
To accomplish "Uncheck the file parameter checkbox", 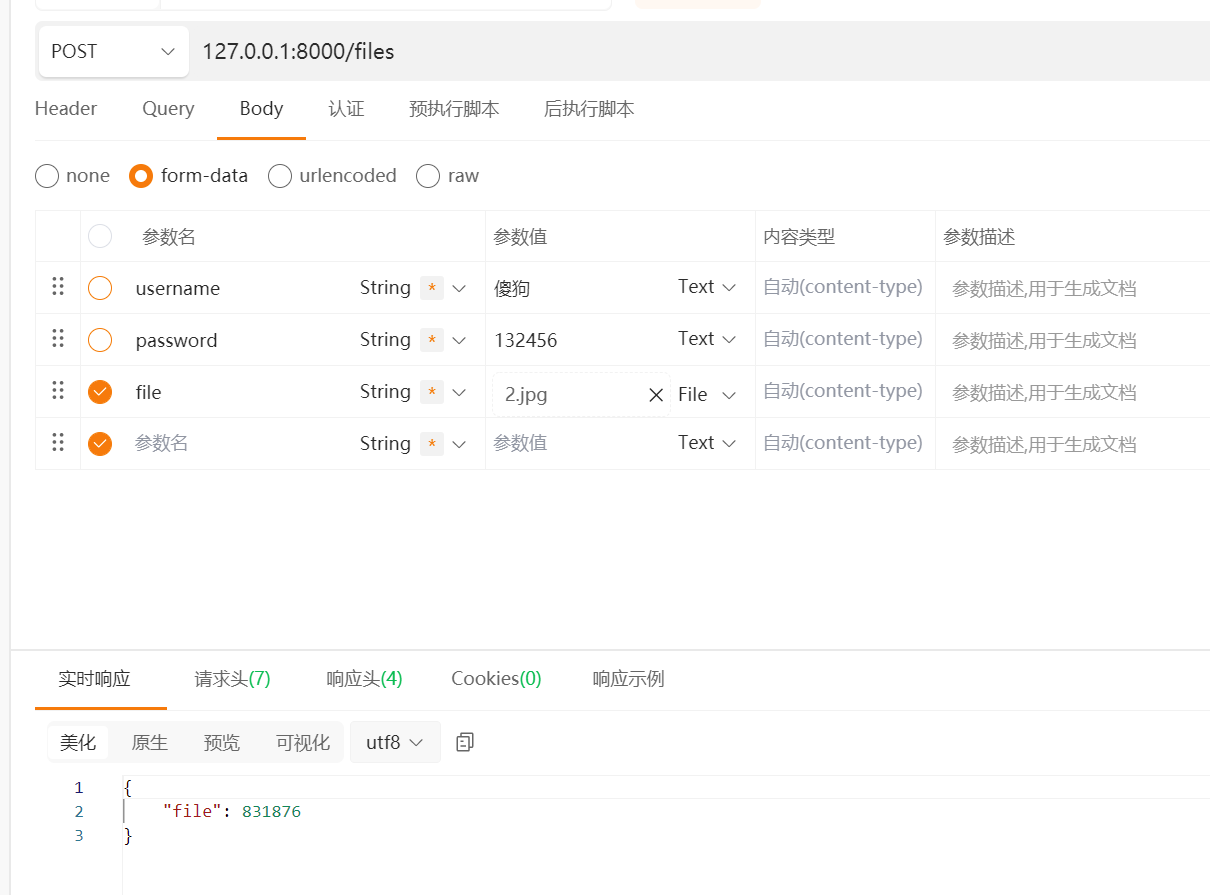I will pyautogui.click(x=100, y=392).
